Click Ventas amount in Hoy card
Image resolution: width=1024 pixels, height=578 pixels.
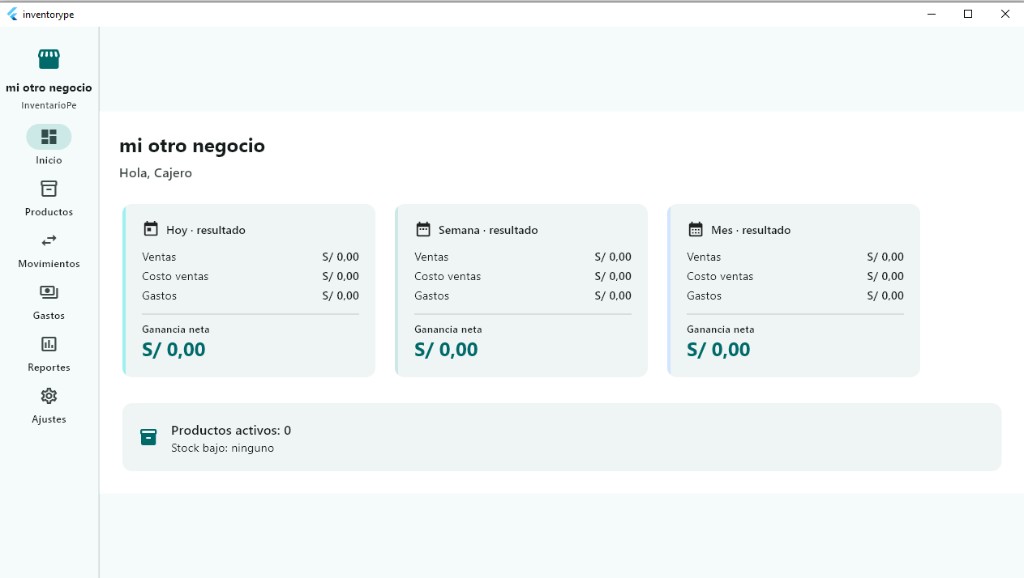pos(340,257)
